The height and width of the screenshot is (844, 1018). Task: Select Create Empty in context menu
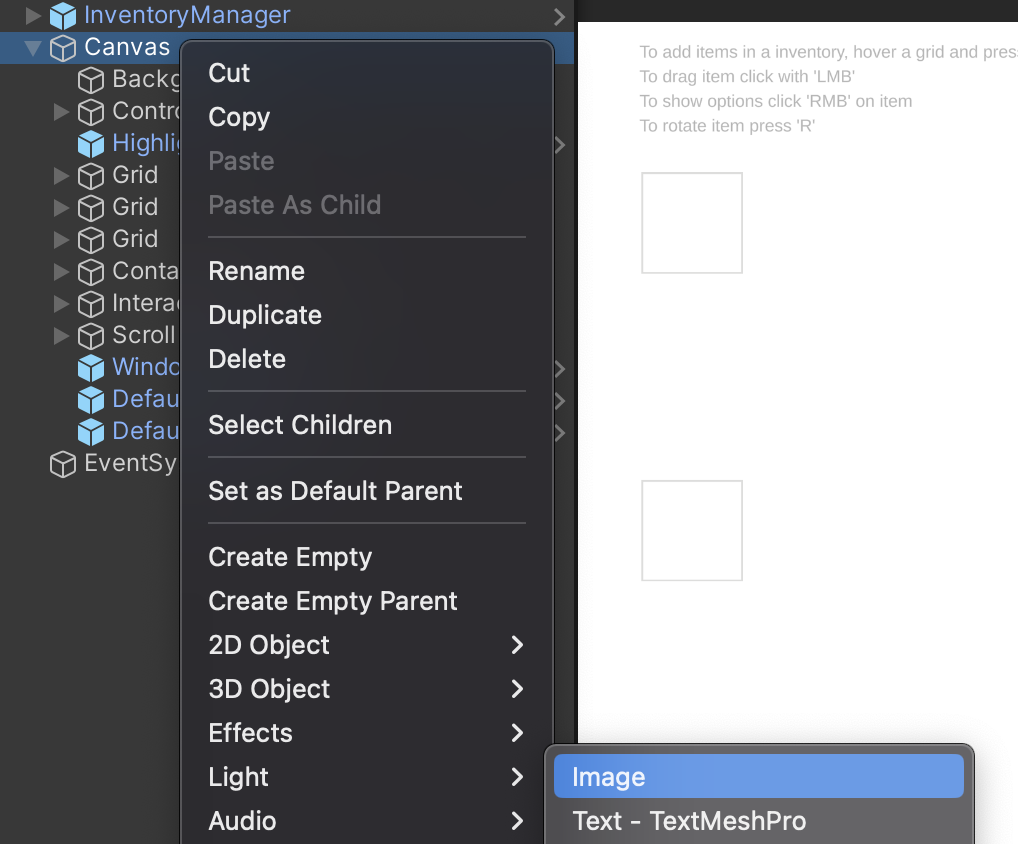click(x=290, y=557)
